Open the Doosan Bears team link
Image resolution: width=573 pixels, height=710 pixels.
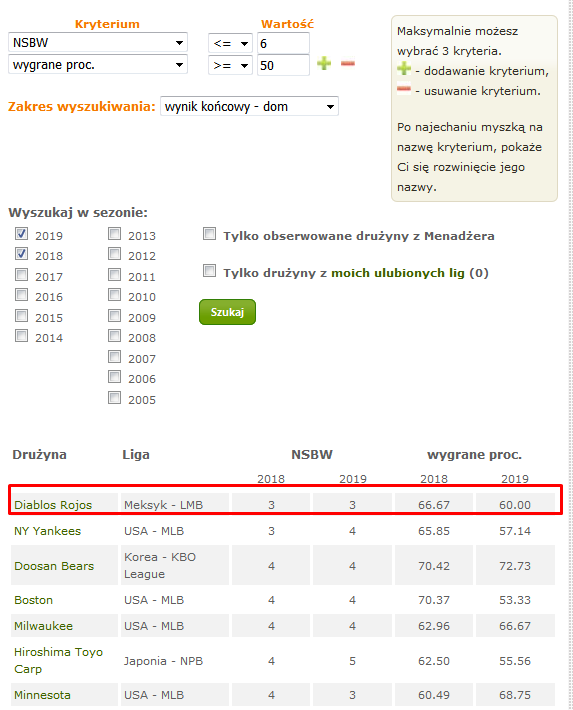click(x=54, y=566)
